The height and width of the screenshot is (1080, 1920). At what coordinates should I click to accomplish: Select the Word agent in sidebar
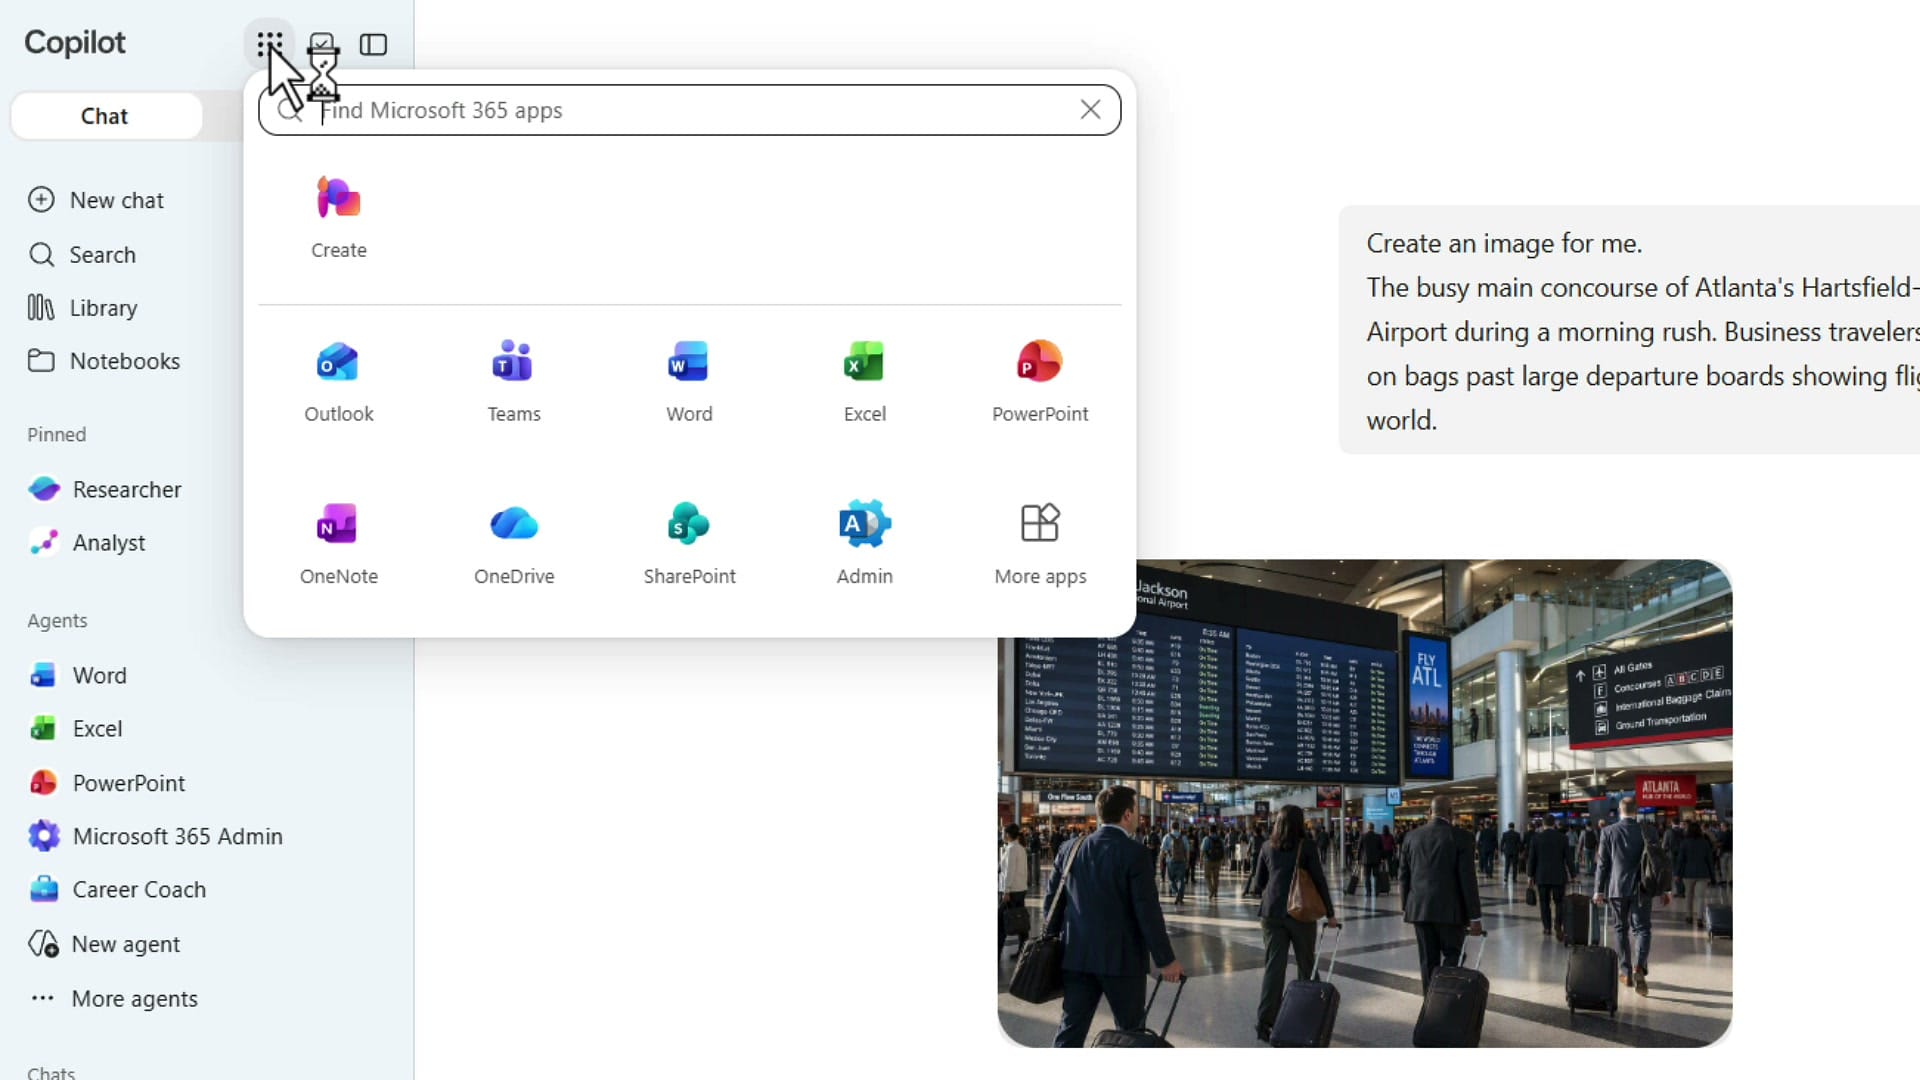79,675
